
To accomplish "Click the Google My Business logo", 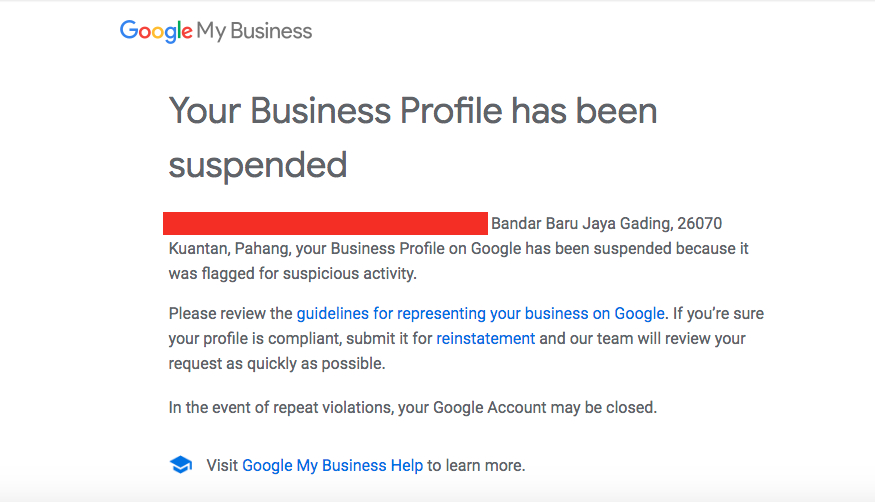I will click(216, 31).
